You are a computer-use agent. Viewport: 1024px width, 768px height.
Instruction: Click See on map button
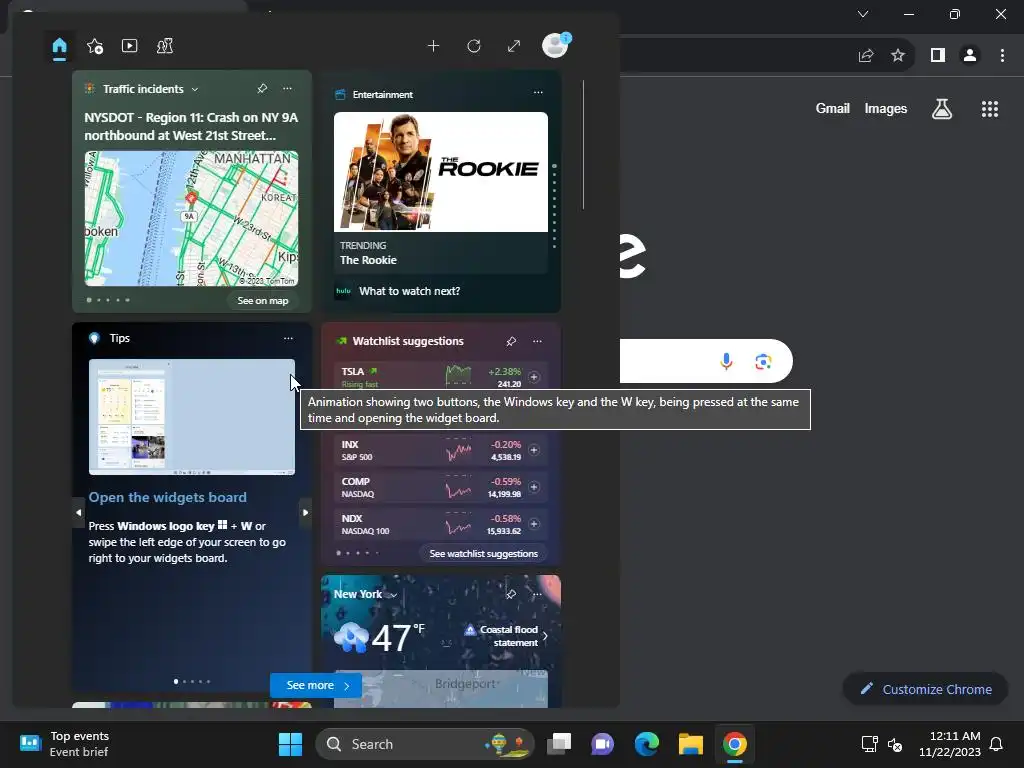coord(263,300)
